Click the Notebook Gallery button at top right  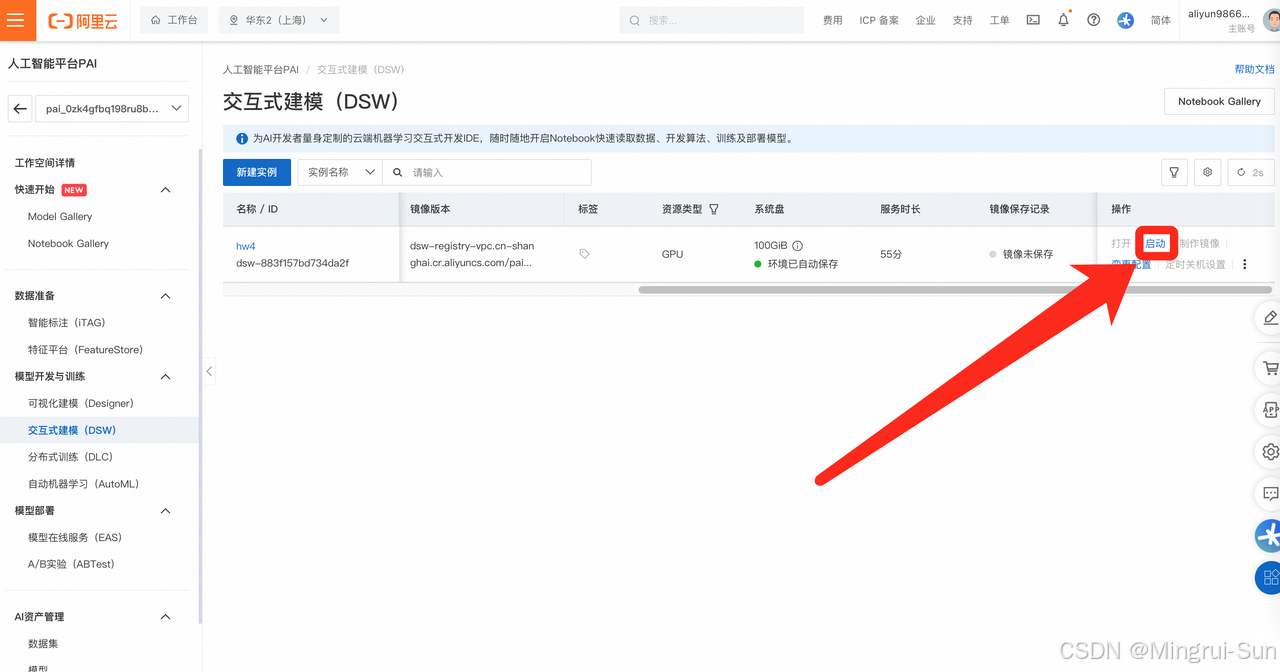[1219, 101]
